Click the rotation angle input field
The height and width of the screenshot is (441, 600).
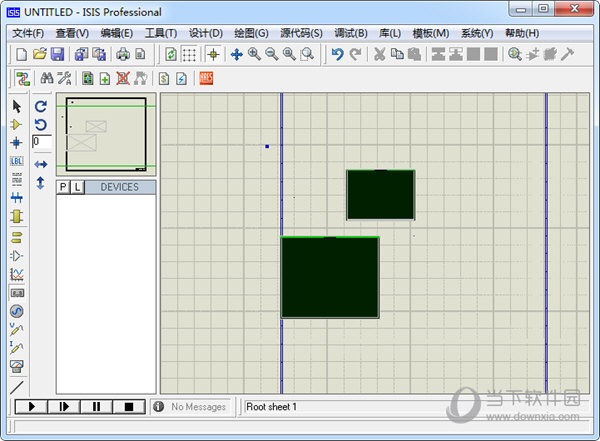pos(41,143)
